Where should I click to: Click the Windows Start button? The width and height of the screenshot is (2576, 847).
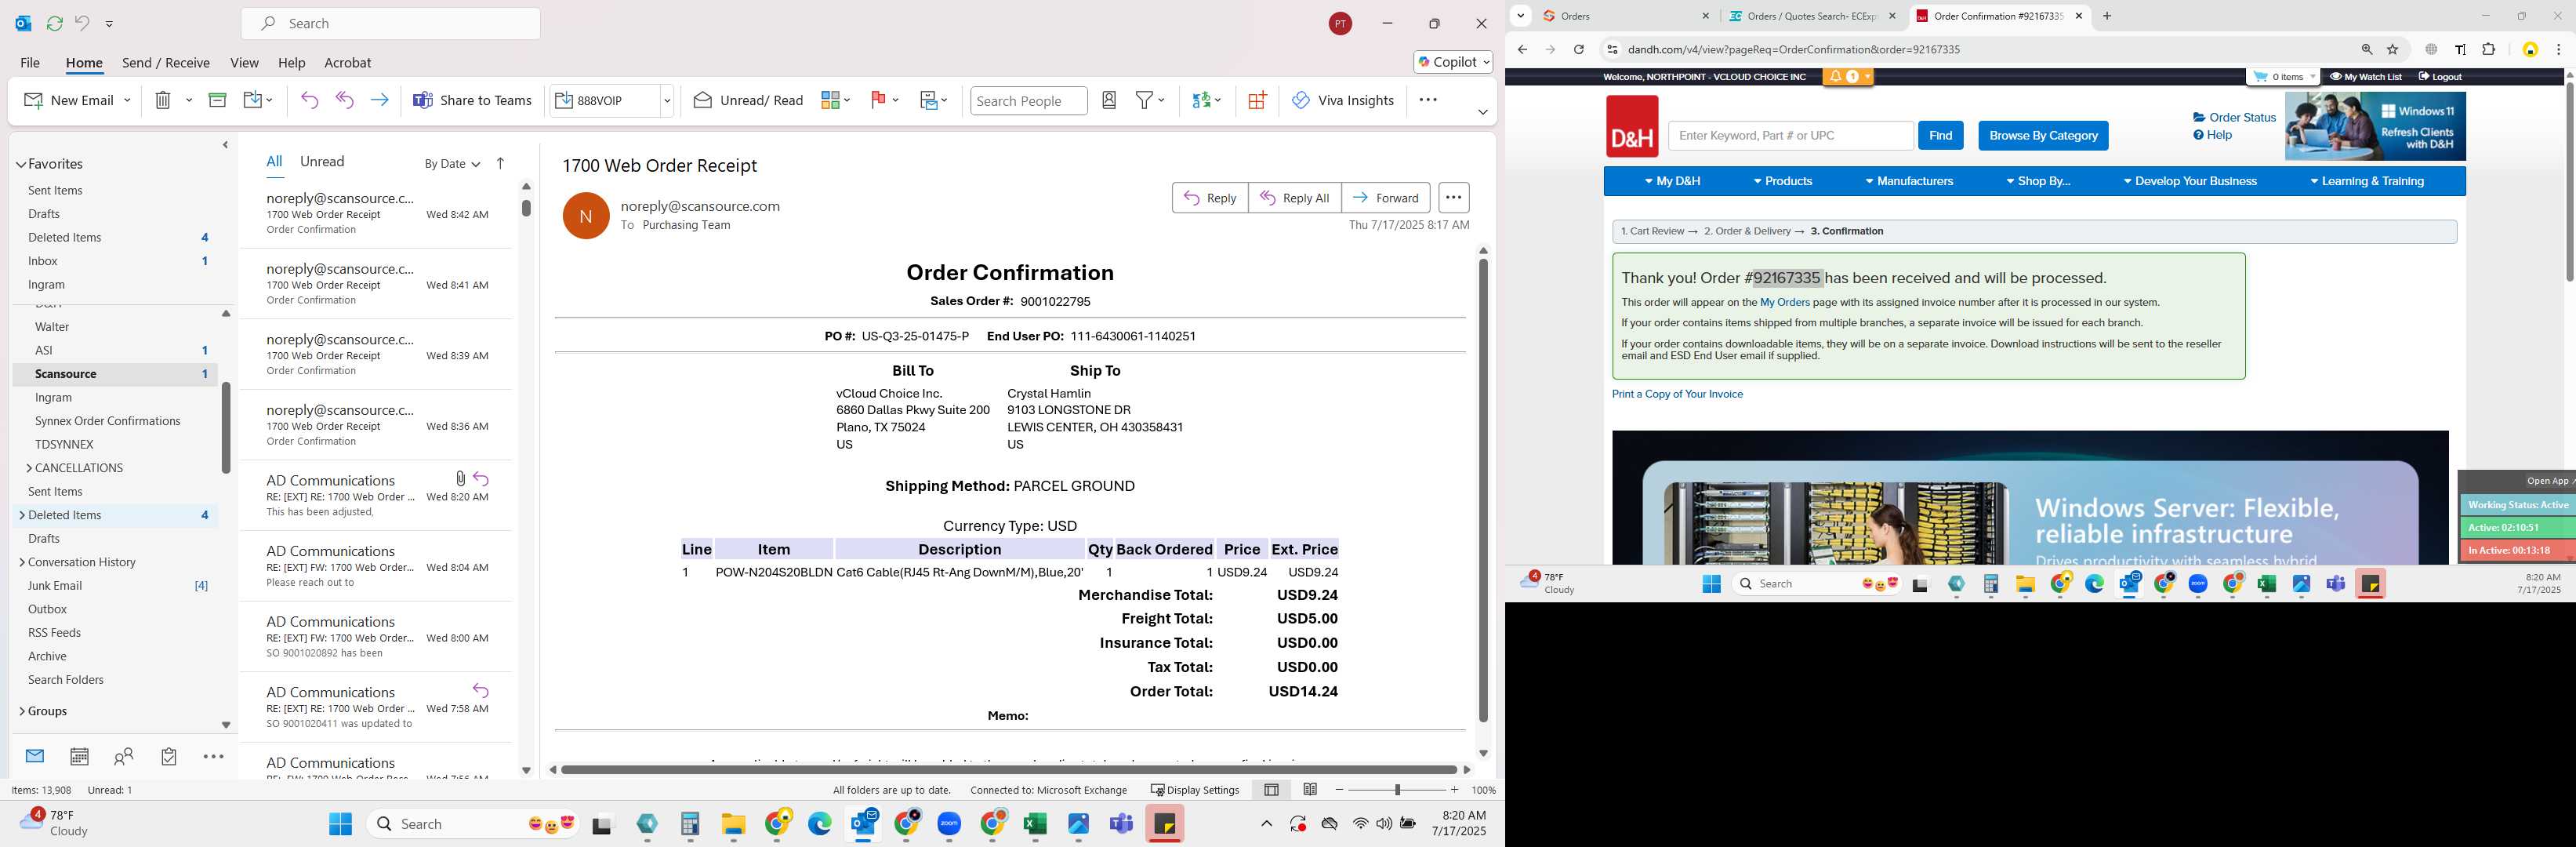point(340,824)
